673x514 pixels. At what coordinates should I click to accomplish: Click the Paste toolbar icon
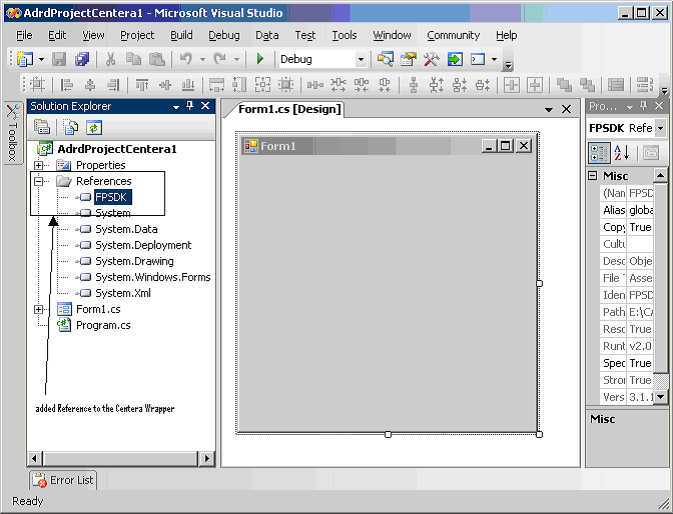[x=157, y=59]
